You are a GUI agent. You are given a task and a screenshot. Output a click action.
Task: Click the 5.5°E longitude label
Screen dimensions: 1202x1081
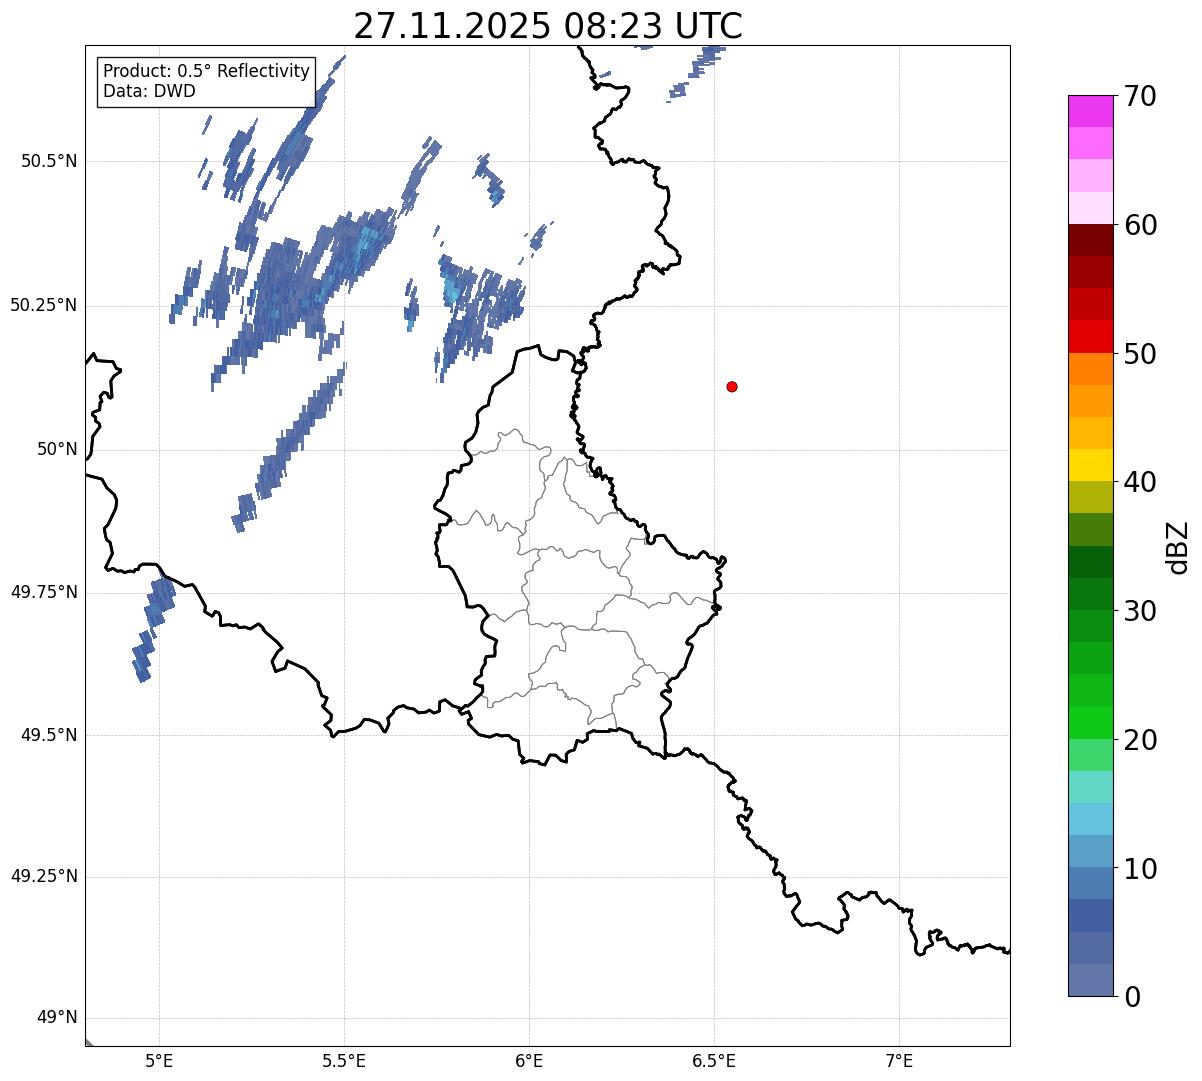[344, 1061]
